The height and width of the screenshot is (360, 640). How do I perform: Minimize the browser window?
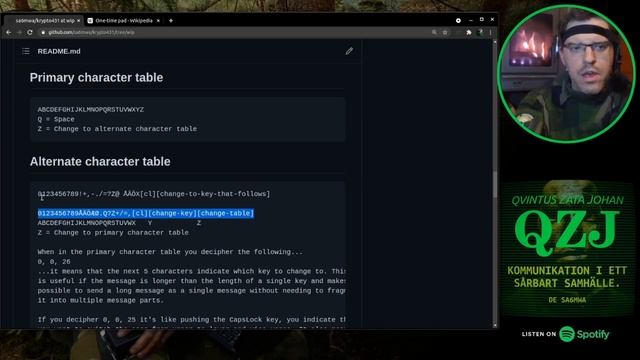(471, 20)
